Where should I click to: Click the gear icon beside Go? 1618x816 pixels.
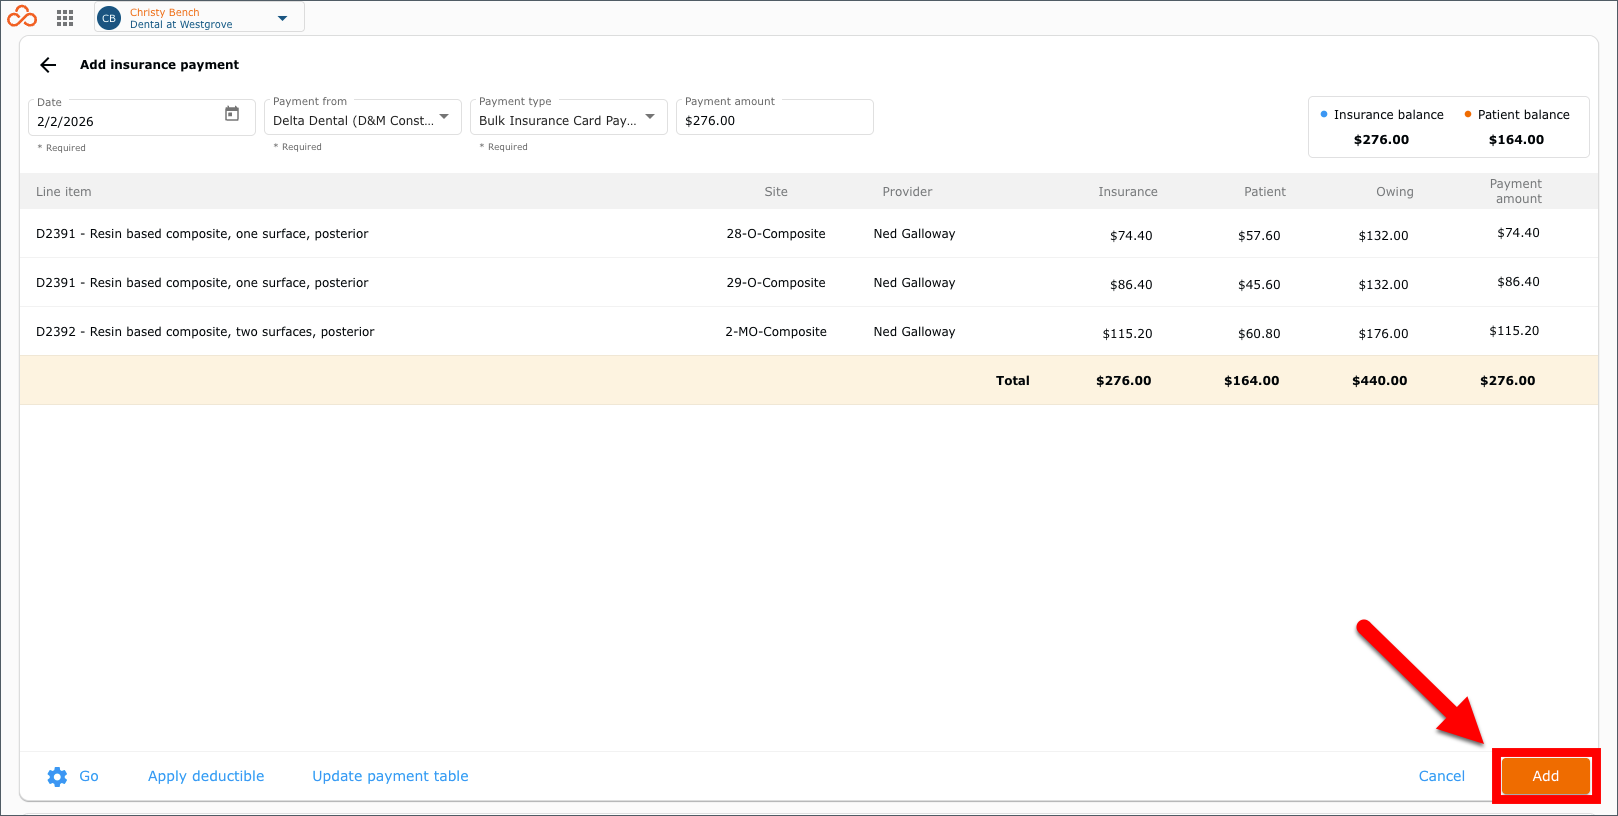coord(57,776)
